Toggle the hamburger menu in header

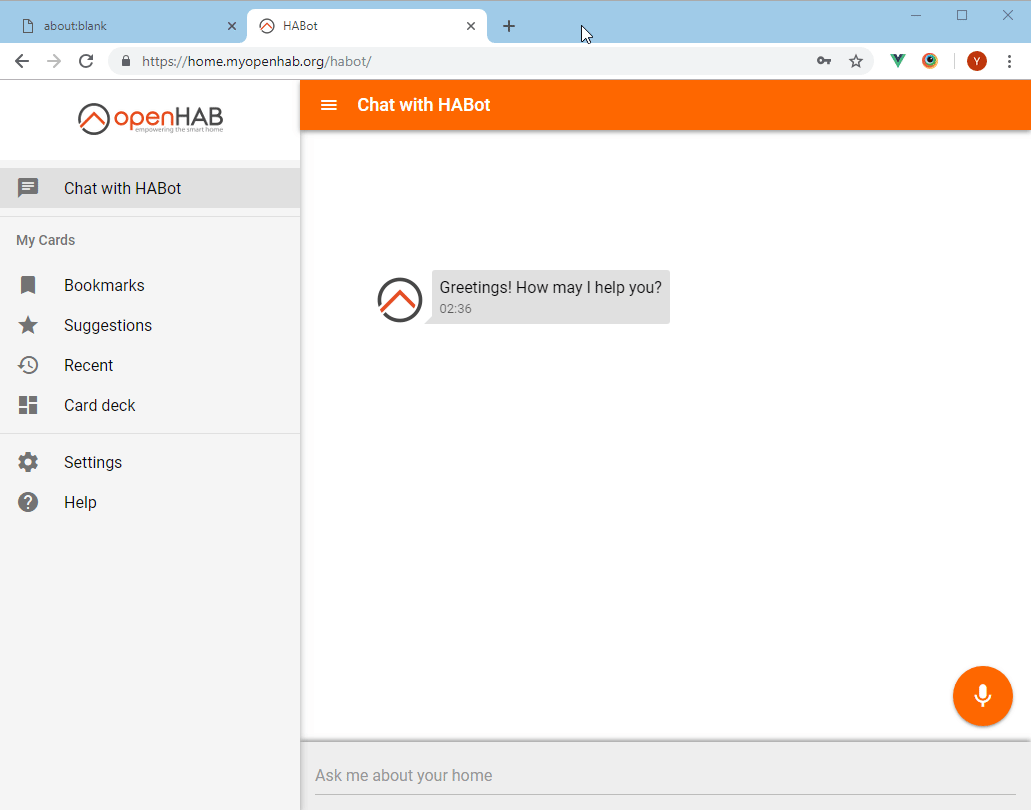[x=328, y=105]
